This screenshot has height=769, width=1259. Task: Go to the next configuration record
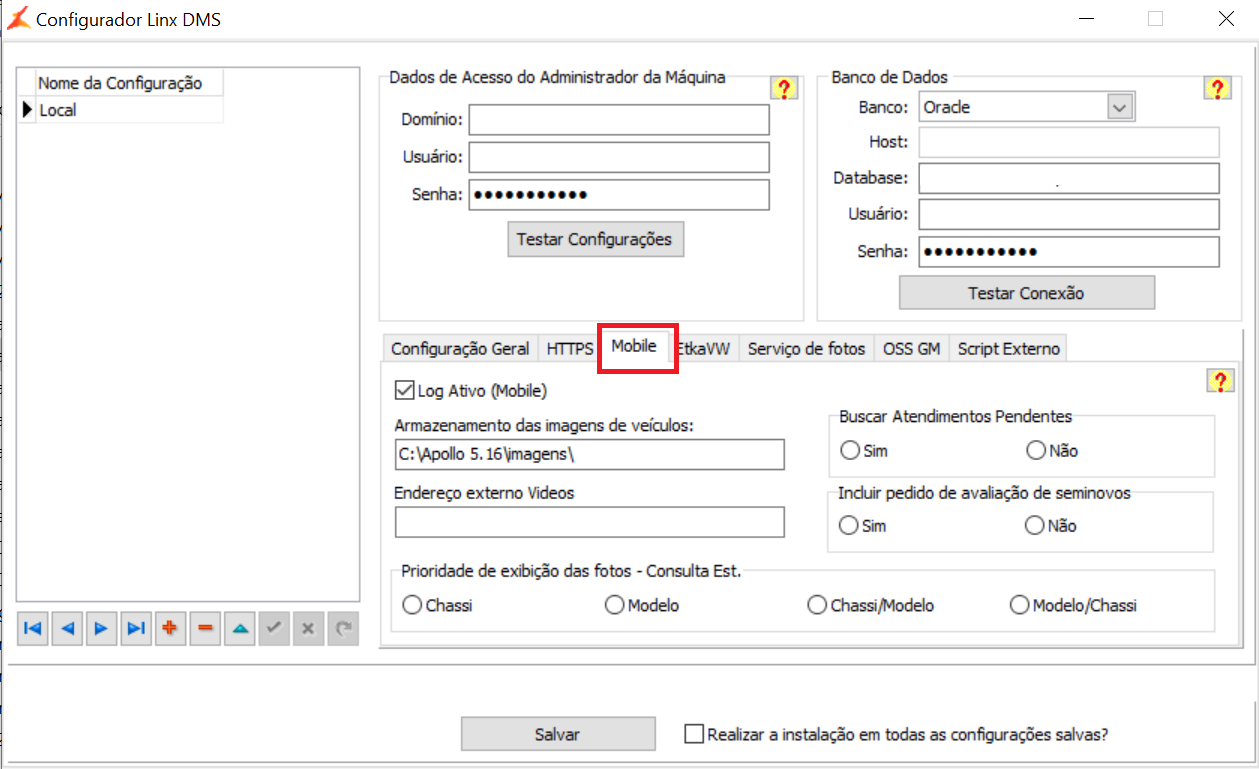click(102, 628)
